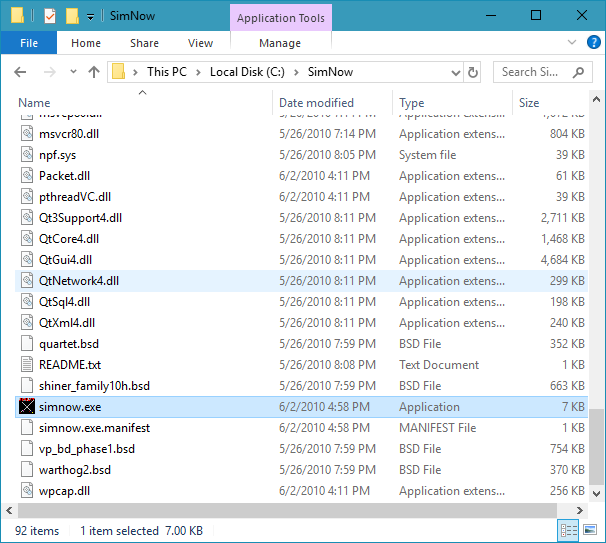Click the README.txt file icon

(x=27, y=365)
